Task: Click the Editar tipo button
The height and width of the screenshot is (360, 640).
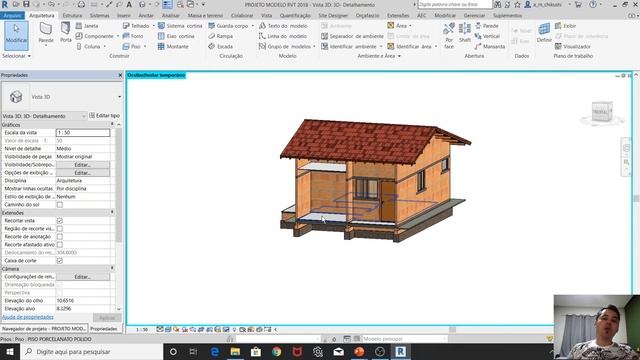Action: (x=104, y=116)
